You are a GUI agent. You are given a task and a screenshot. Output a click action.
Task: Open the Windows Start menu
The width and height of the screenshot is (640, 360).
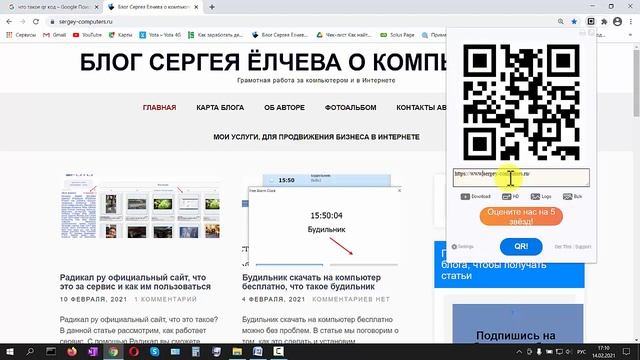[9, 351]
